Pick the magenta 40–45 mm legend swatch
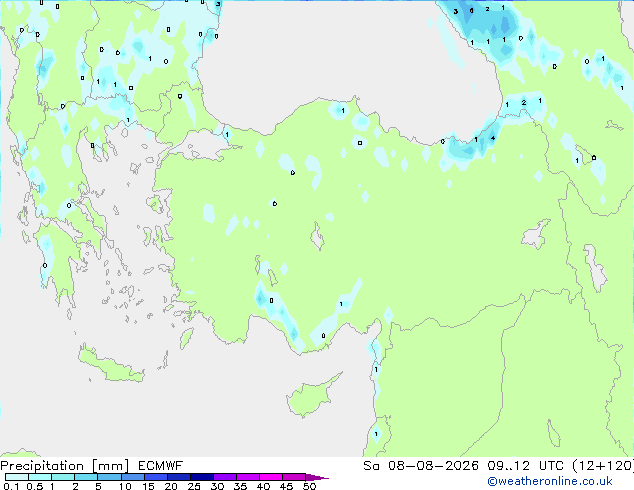The image size is (634, 490). coord(271,477)
